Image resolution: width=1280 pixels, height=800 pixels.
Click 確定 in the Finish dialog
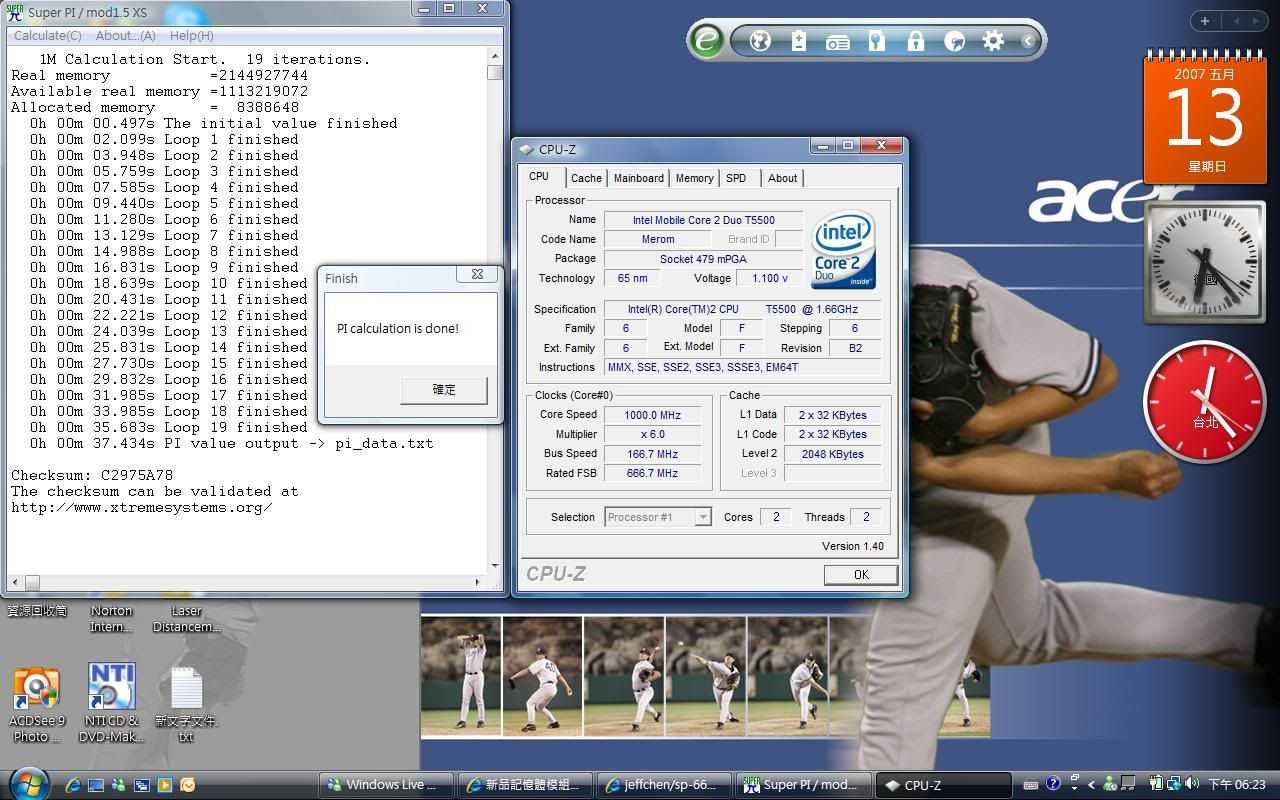444,390
